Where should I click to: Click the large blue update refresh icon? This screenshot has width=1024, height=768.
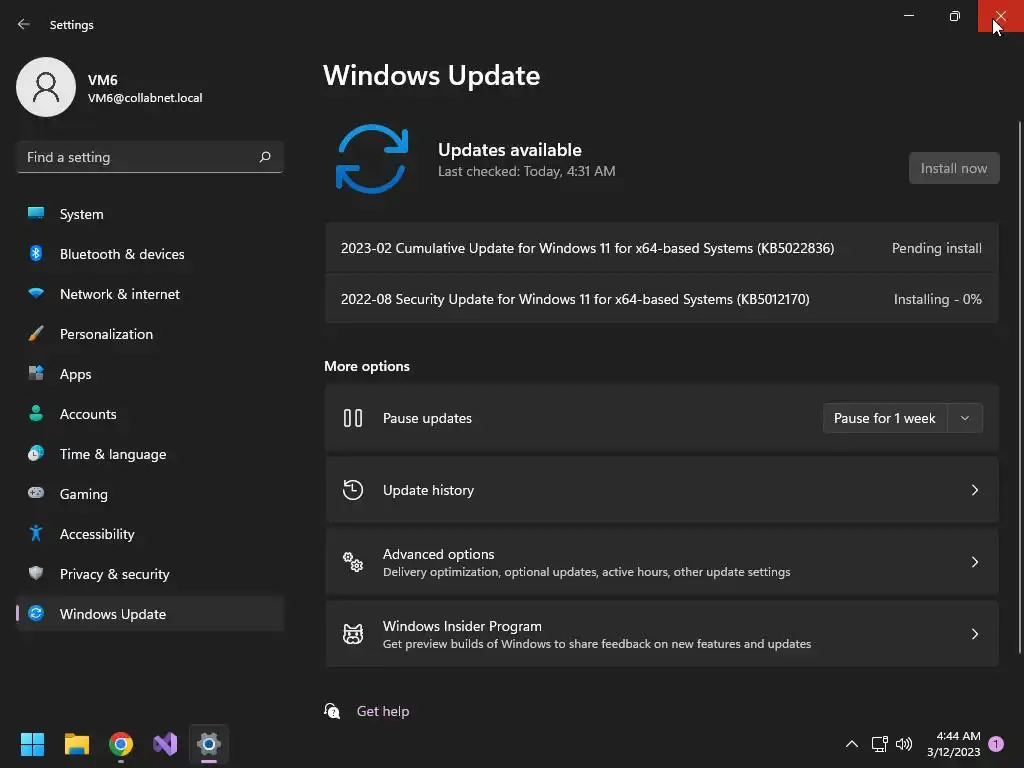(372, 159)
